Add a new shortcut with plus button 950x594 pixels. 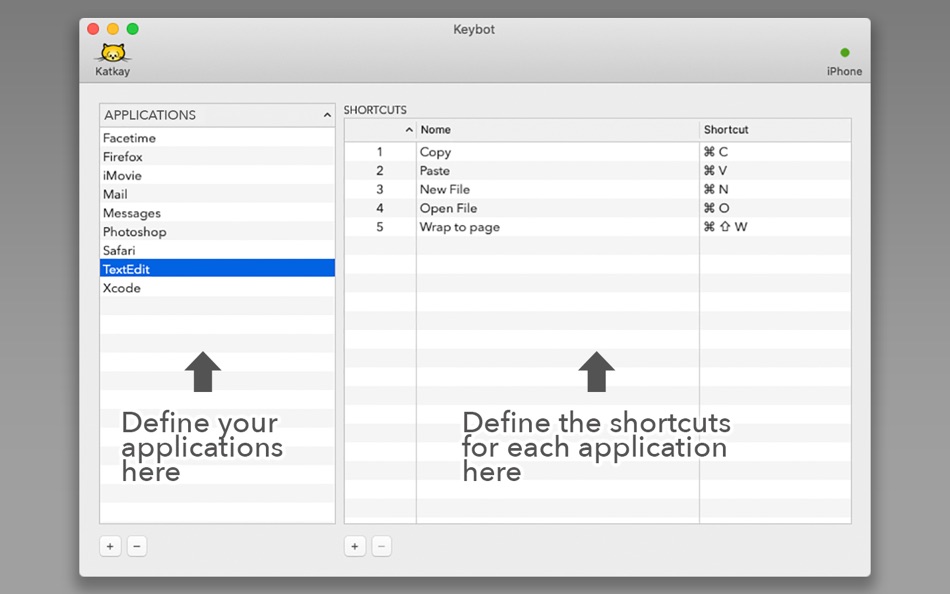pos(355,546)
